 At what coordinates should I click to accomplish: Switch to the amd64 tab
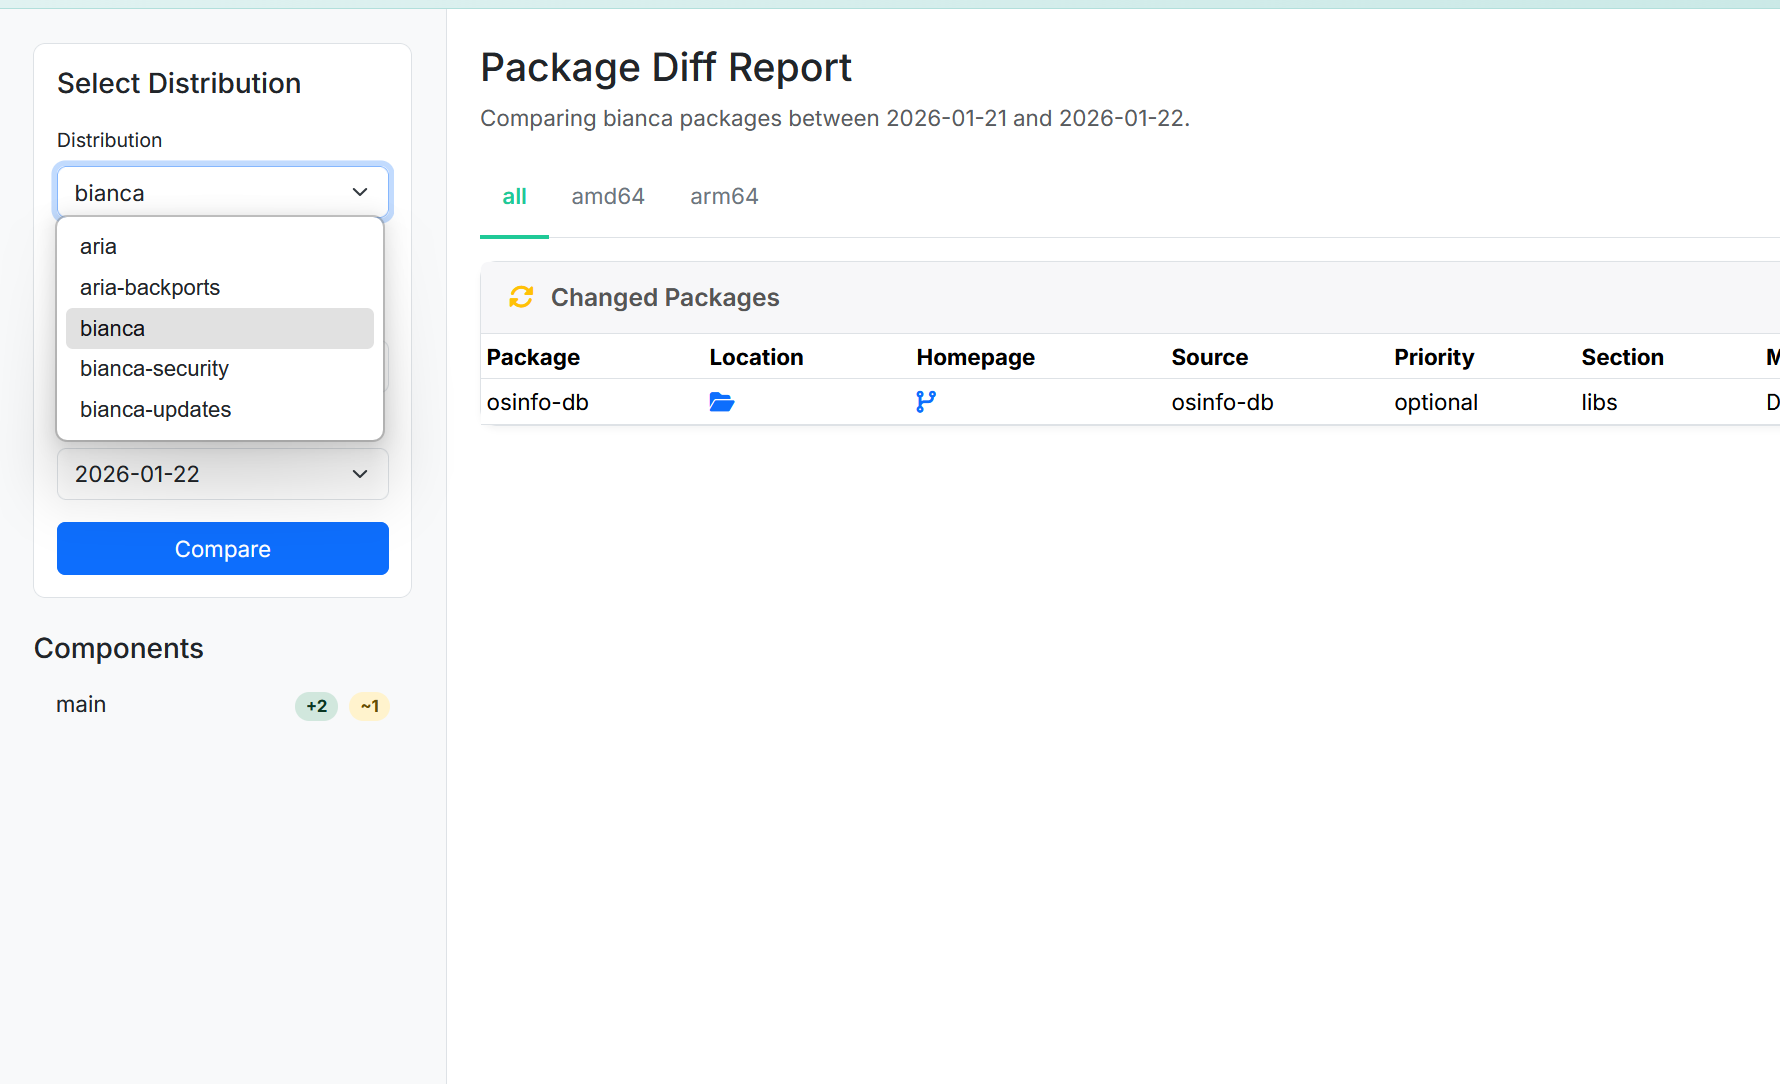[x=608, y=197]
